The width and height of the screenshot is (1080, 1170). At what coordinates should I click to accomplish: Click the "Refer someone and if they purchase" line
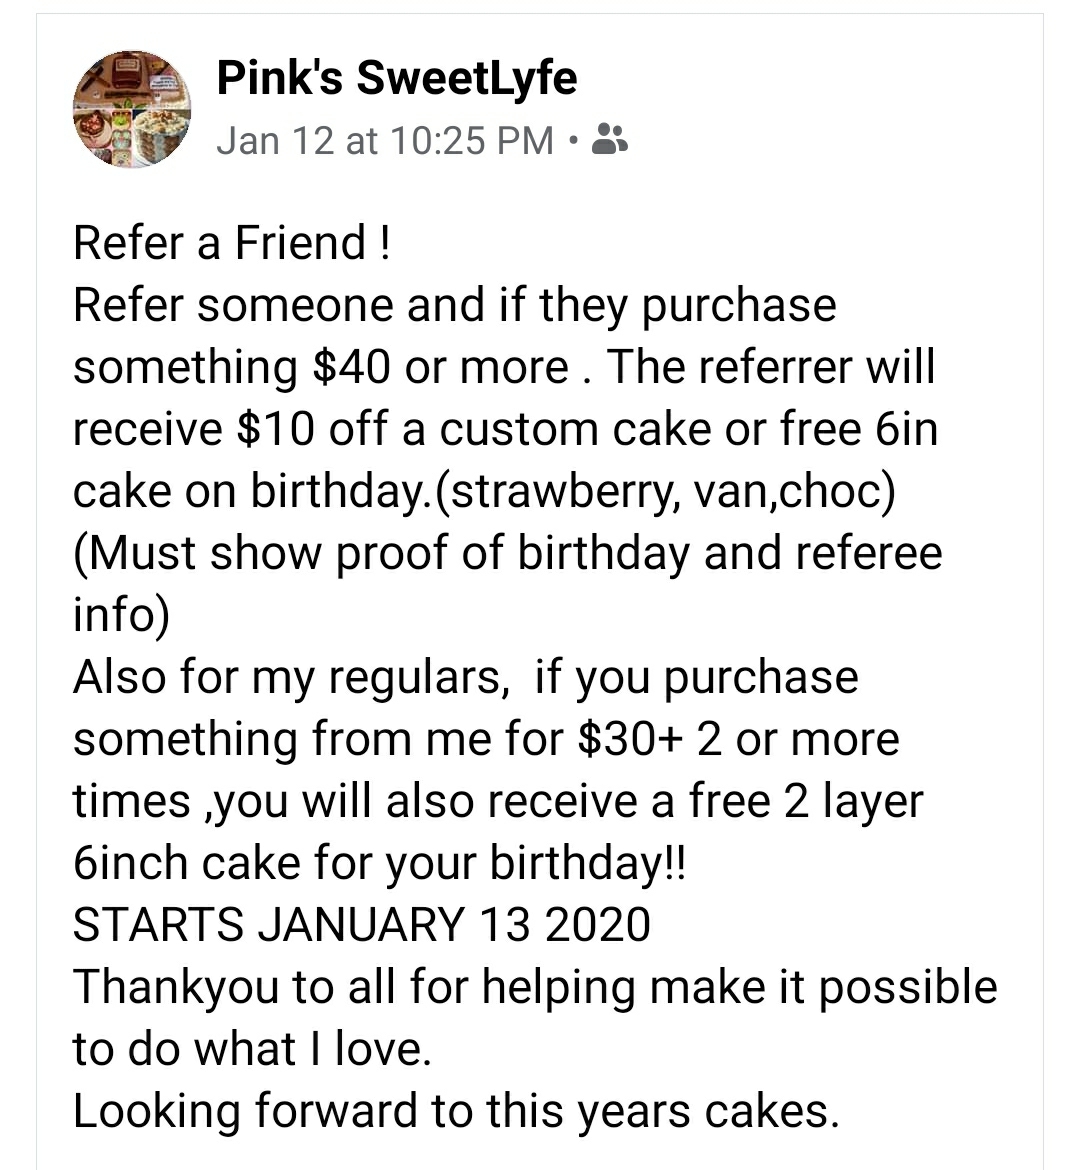[454, 305]
